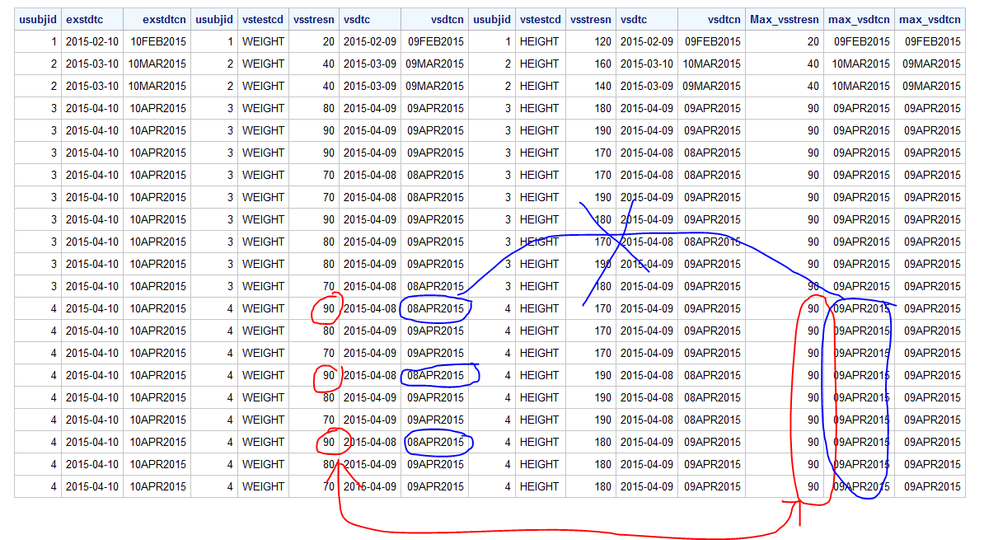This screenshot has width=998, height=540.
Task: Click vsstresn header above the value 120
Action: pos(591,20)
